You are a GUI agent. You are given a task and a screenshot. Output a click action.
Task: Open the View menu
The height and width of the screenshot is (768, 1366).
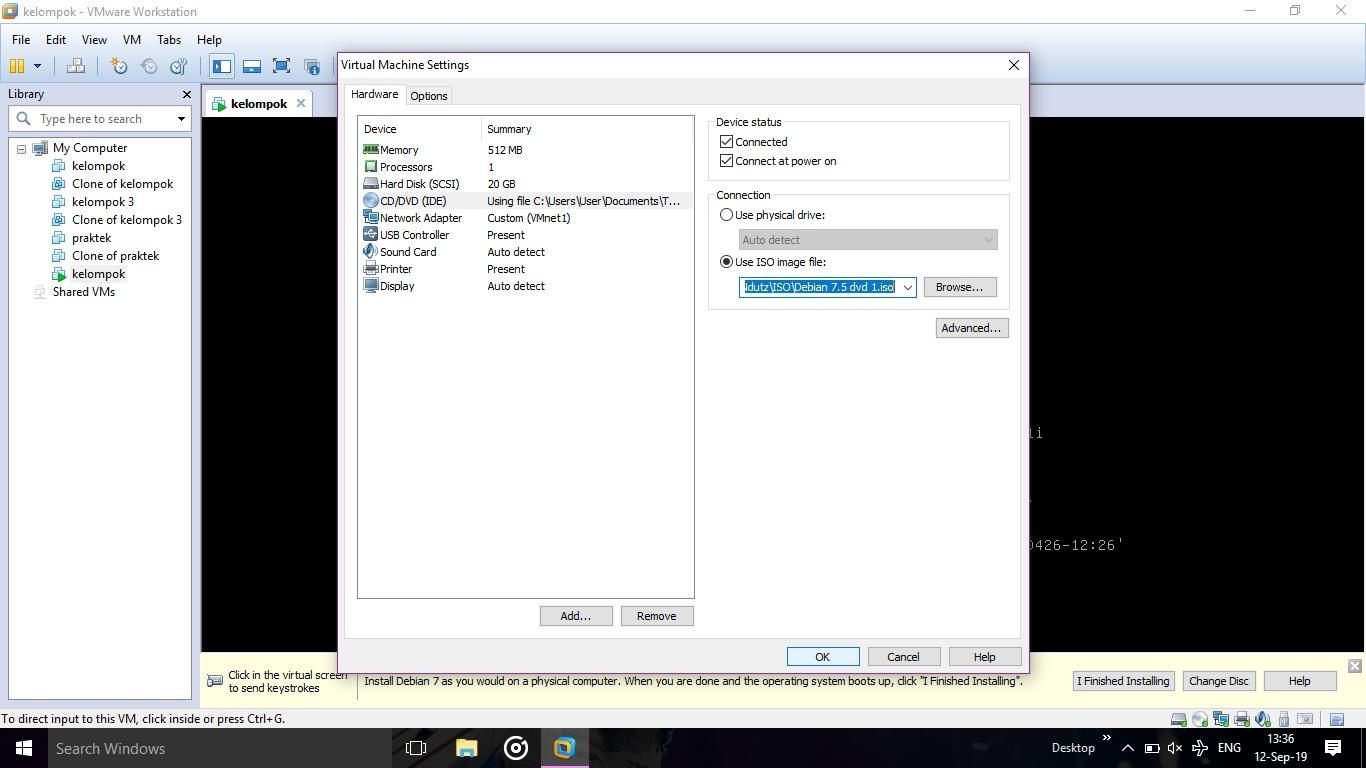94,40
